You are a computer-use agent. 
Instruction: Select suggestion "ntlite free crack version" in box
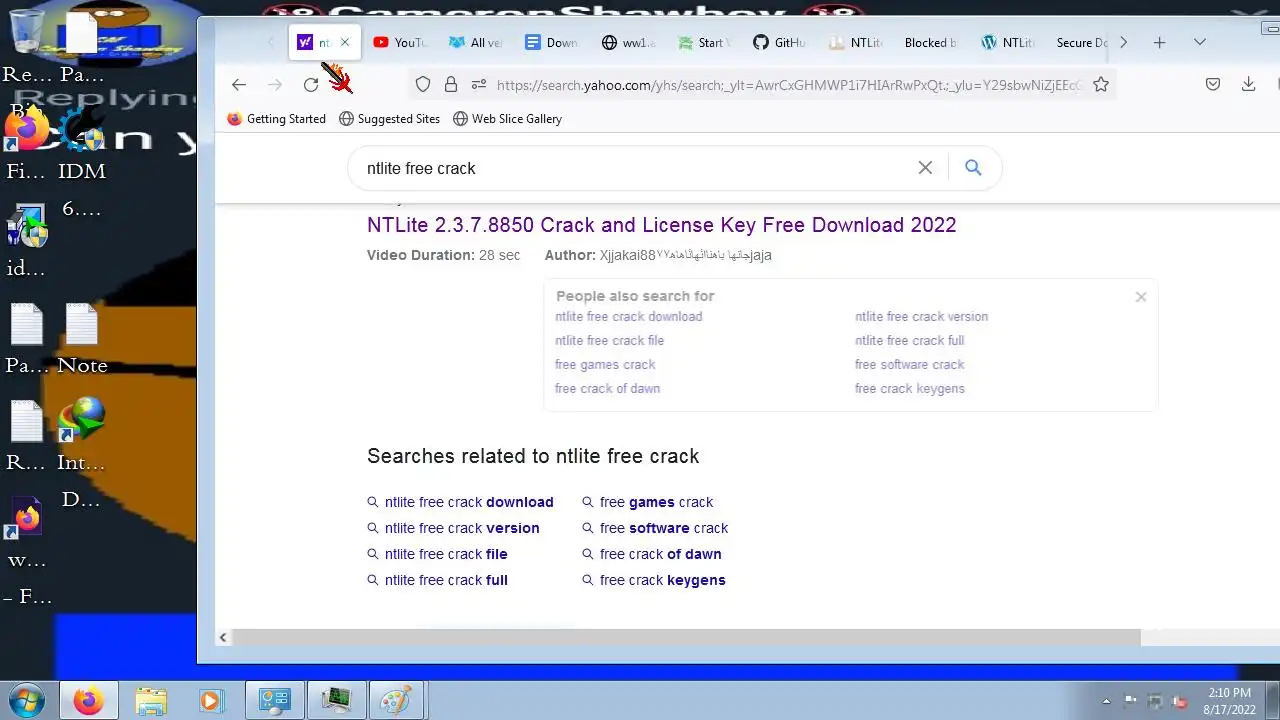(x=921, y=316)
